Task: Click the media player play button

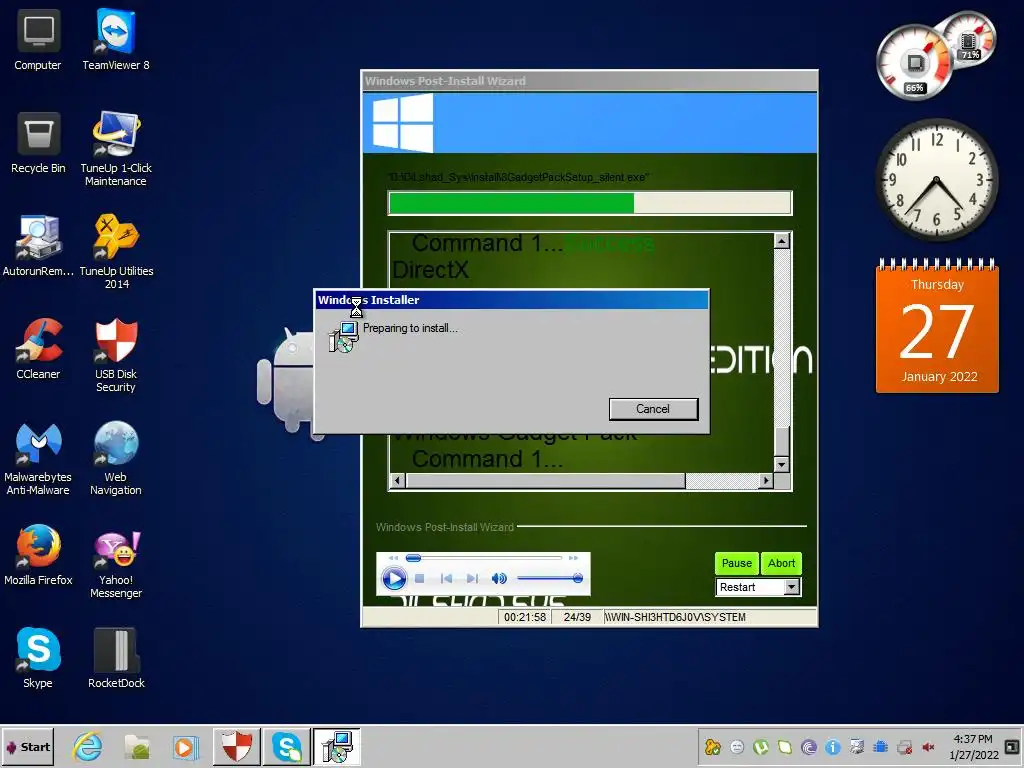Action: pyautogui.click(x=394, y=579)
